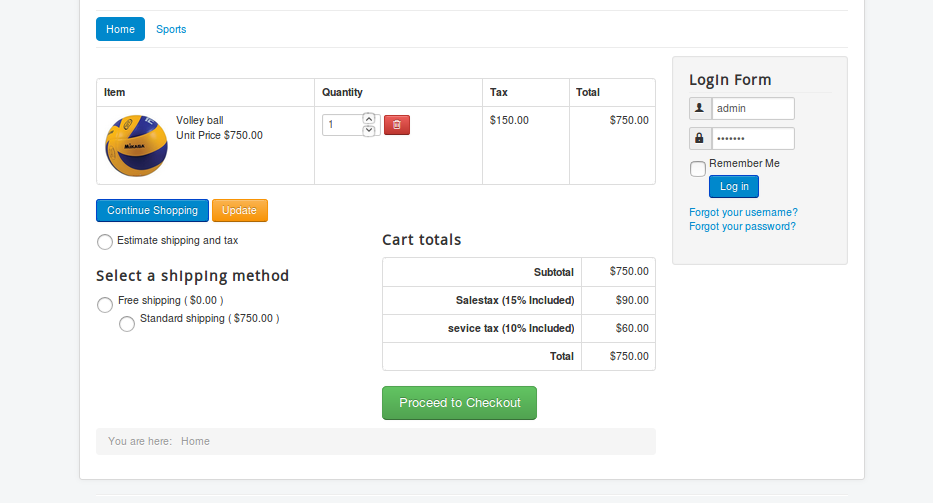Click the lock icon beside password field
This screenshot has width=933, height=503.
(699, 138)
